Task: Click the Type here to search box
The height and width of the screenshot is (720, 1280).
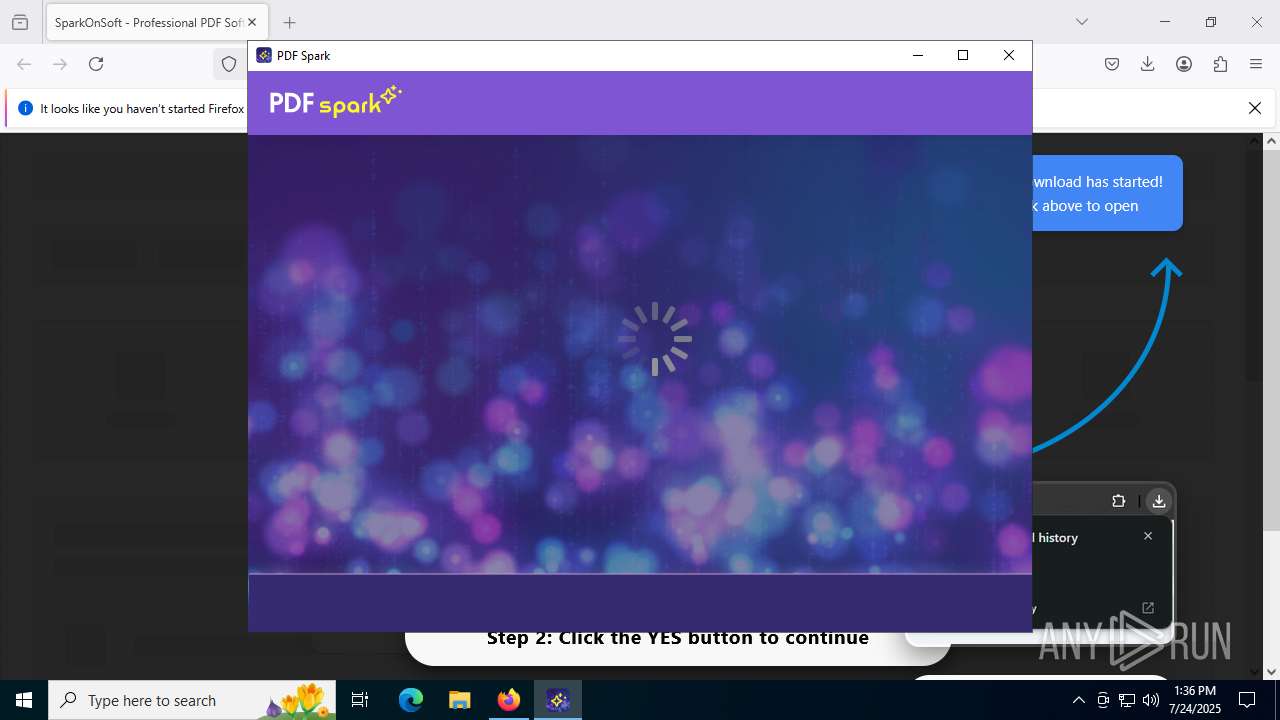Action: click(x=192, y=700)
